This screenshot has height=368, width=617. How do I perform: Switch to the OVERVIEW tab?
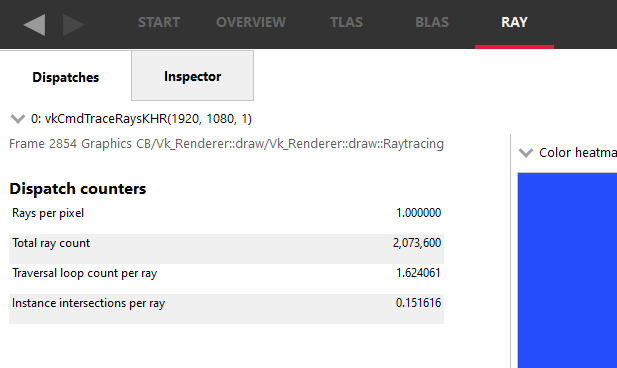tap(251, 22)
